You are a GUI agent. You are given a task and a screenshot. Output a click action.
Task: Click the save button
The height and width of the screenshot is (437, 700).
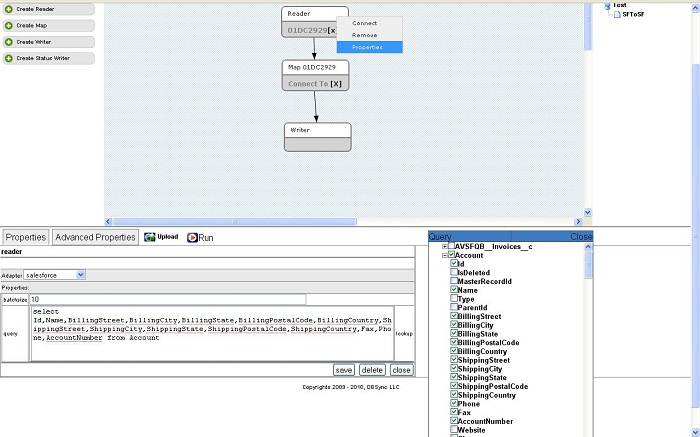pos(344,370)
